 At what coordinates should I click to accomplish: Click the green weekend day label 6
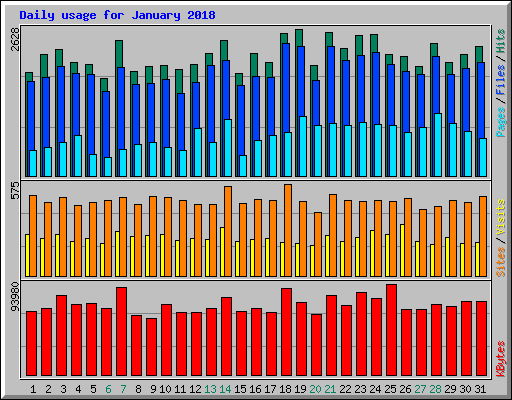(x=108, y=389)
